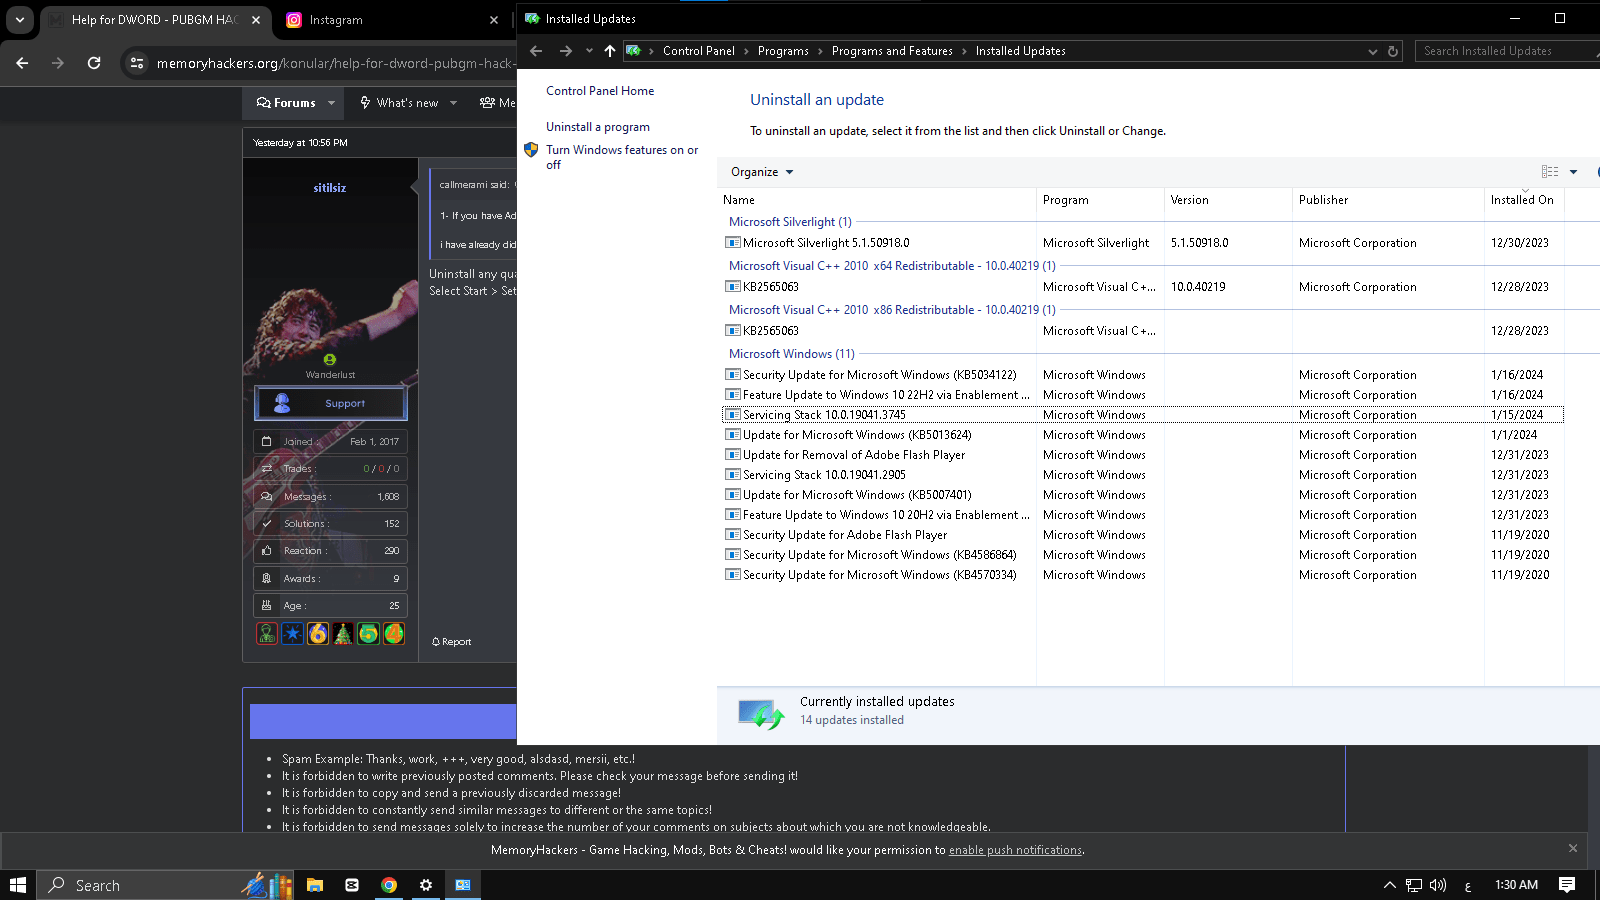
Task: Open File Explorer from taskbar
Action: tap(315, 885)
